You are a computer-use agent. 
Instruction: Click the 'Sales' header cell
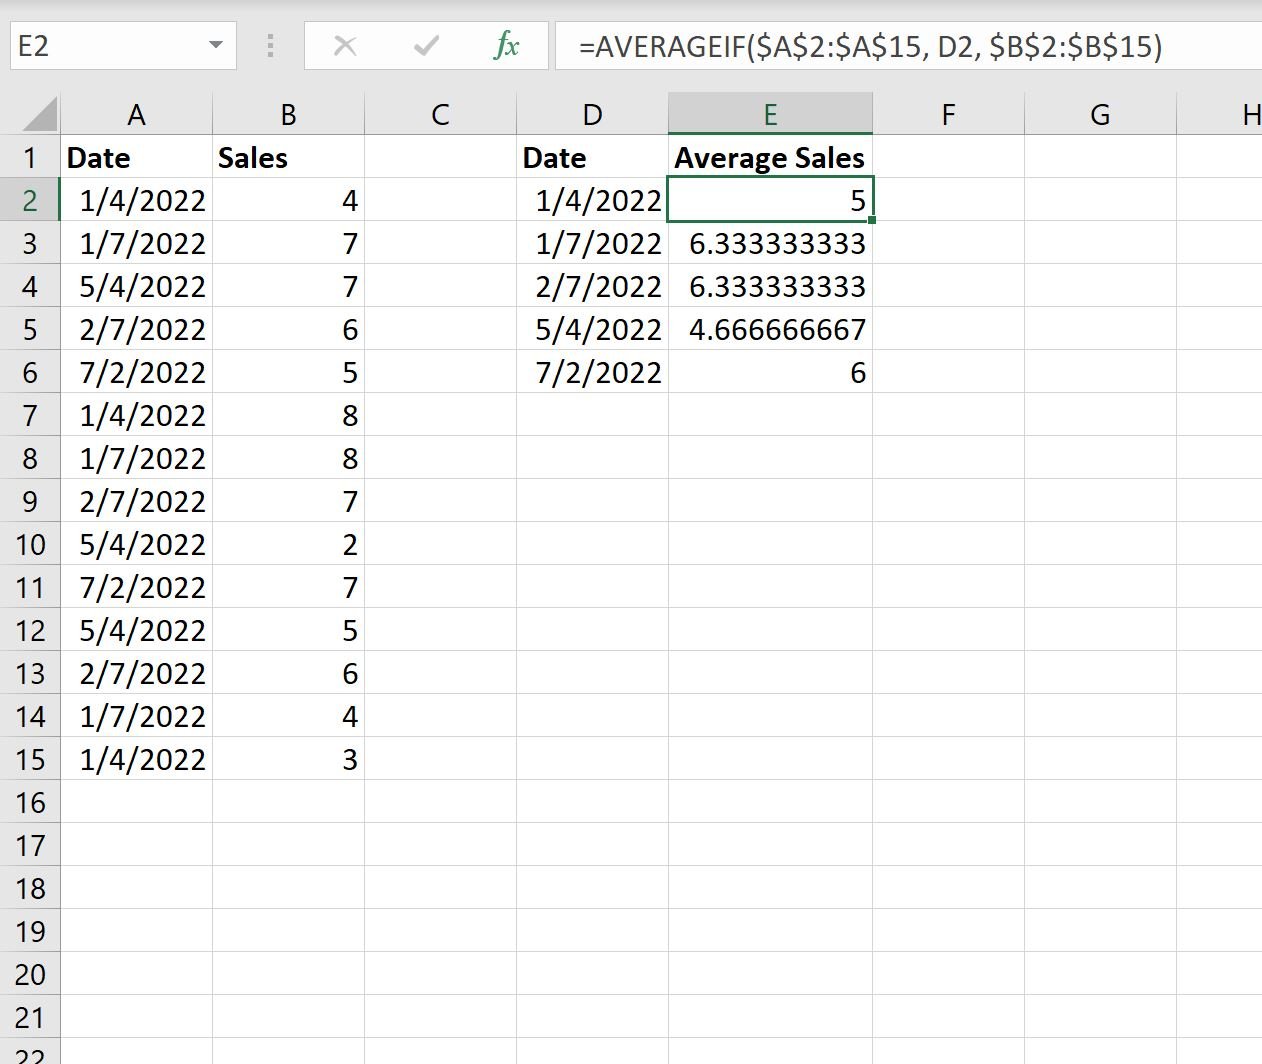click(288, 157)
